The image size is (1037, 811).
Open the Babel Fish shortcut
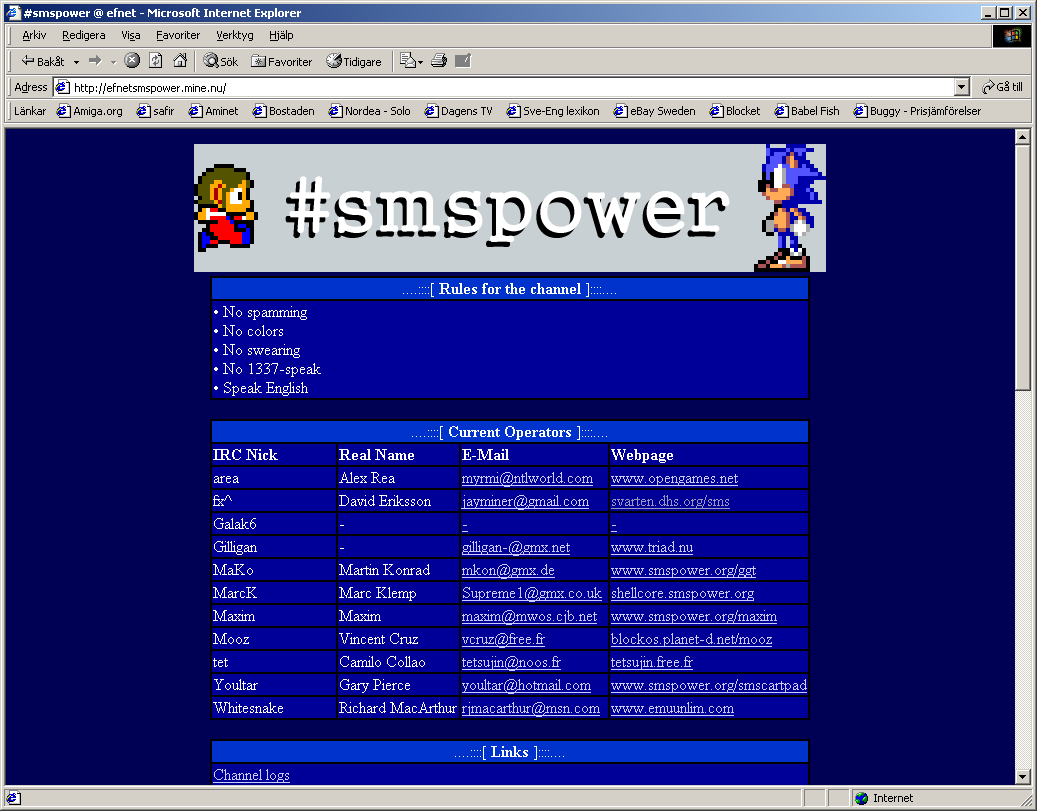(807, 111)
